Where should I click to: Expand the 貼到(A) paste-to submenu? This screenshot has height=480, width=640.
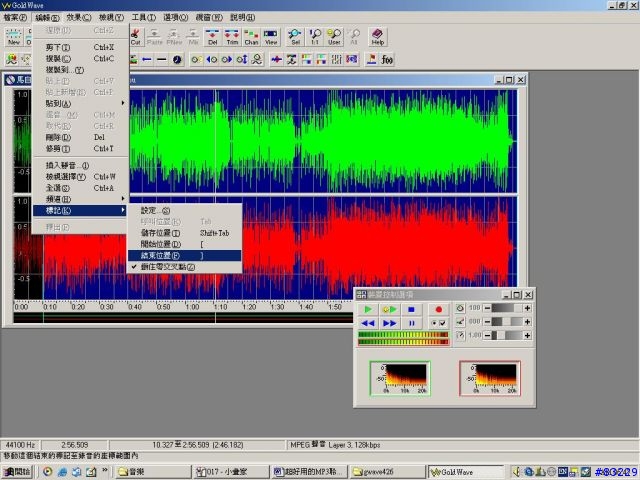tap(80, 104)
